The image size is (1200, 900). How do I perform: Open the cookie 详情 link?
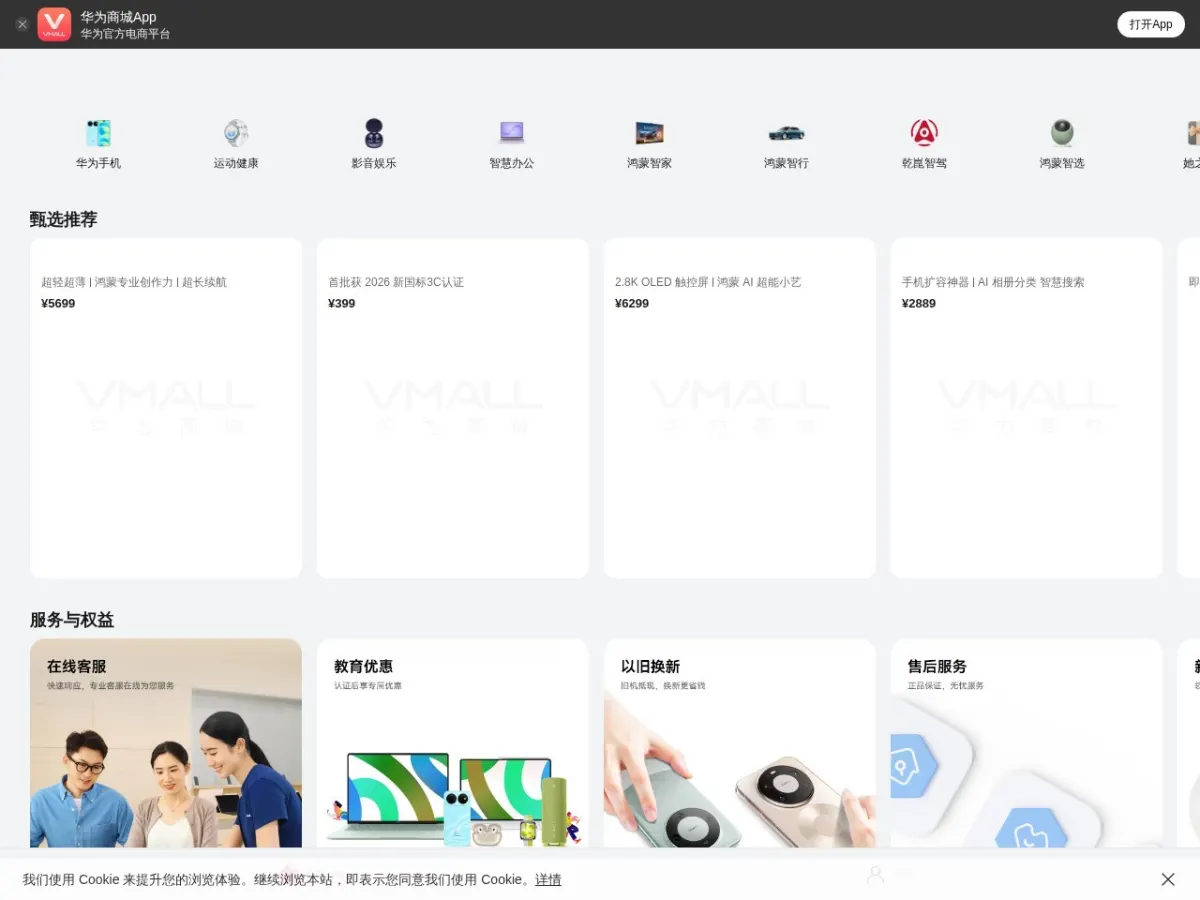548,880
